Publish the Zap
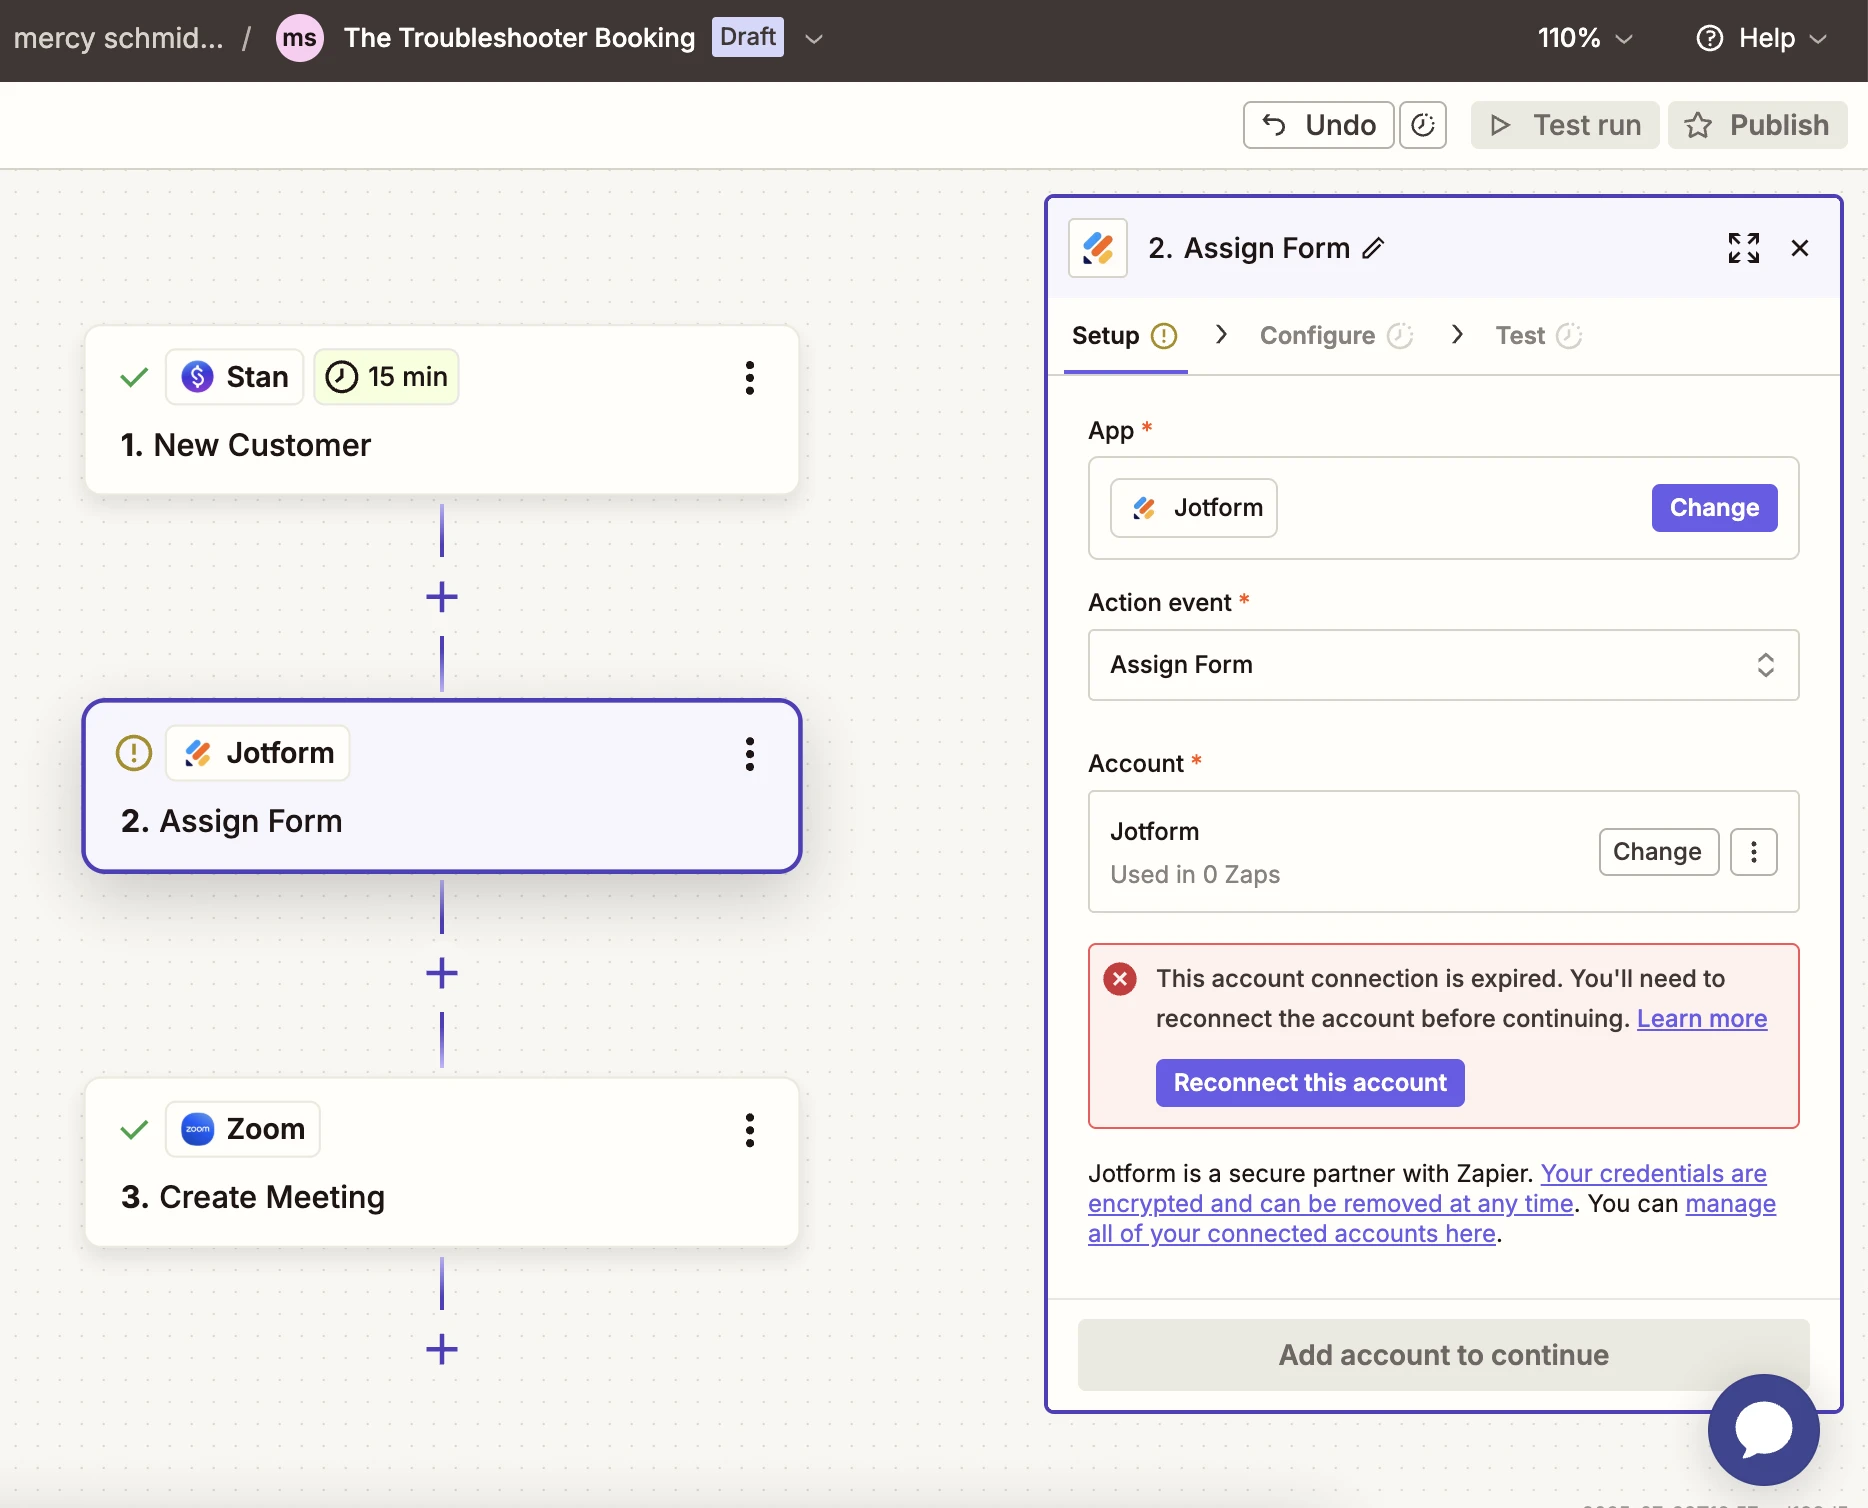The image size is (1868, 1508). [1757, 124]
